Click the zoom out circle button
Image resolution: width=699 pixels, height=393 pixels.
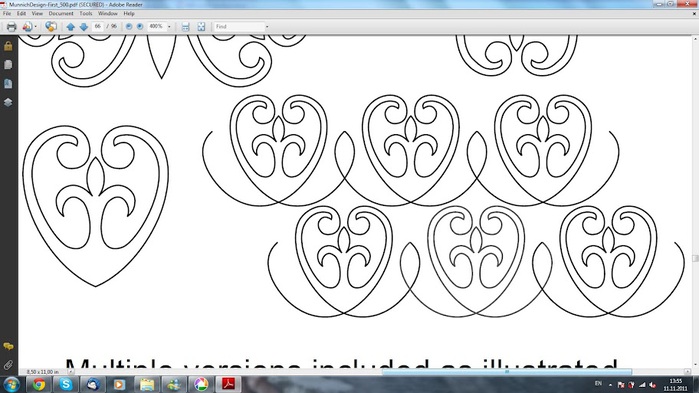click(x=129, y=27)
